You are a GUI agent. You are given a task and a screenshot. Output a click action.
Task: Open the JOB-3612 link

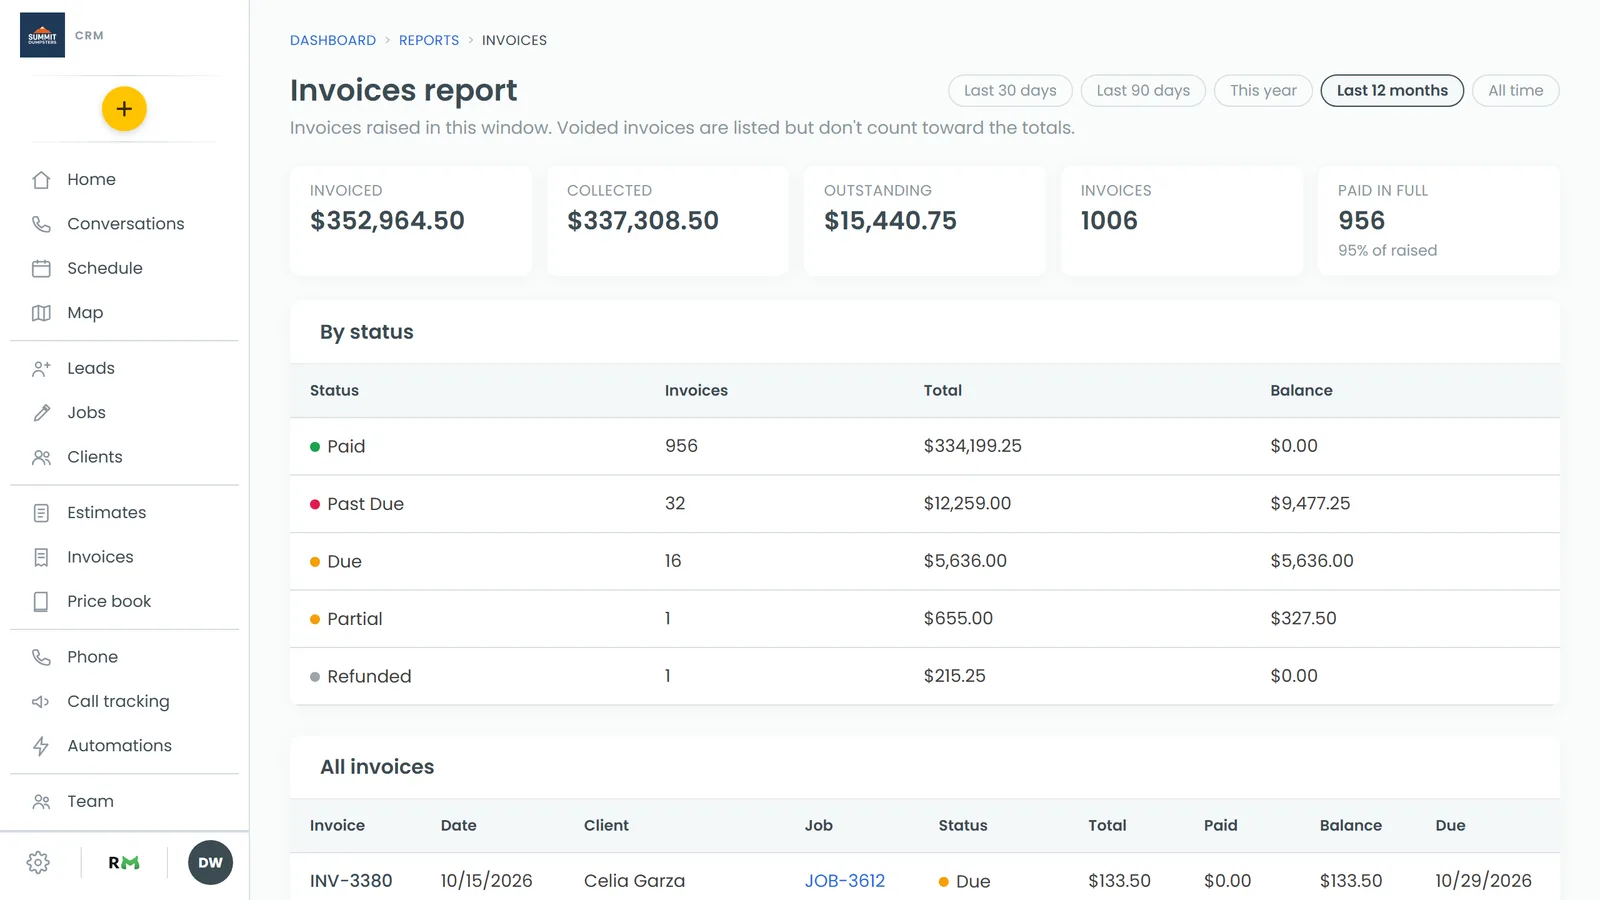pos(845,881)
